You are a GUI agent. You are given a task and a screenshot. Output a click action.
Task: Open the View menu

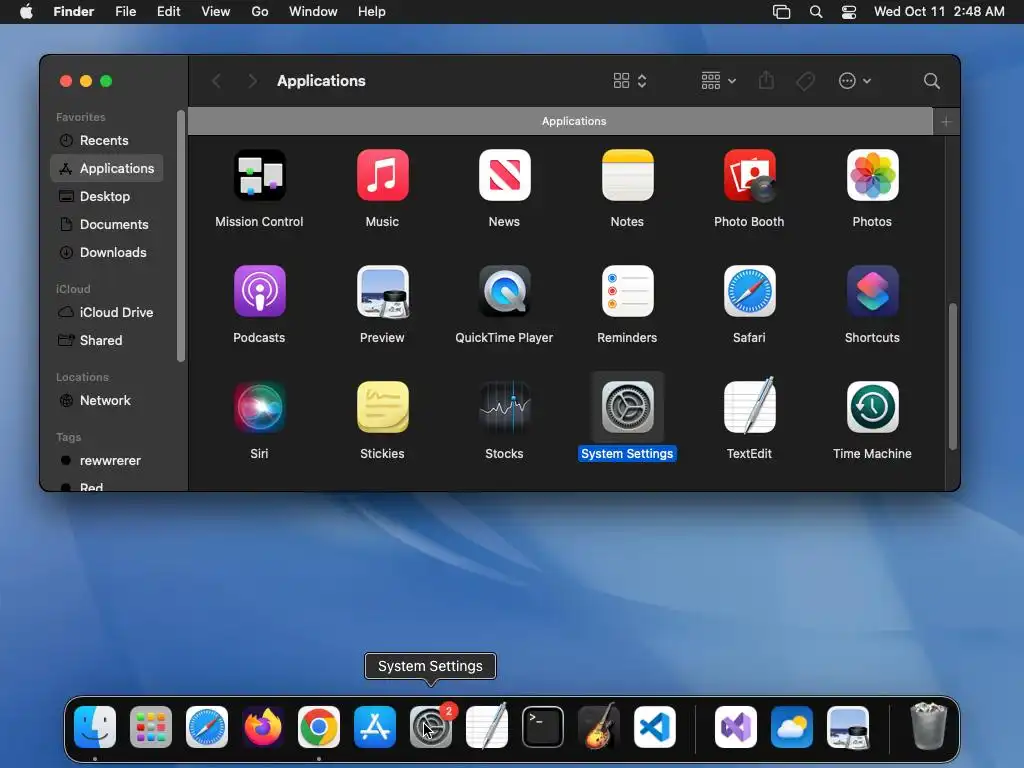(216, 12)
